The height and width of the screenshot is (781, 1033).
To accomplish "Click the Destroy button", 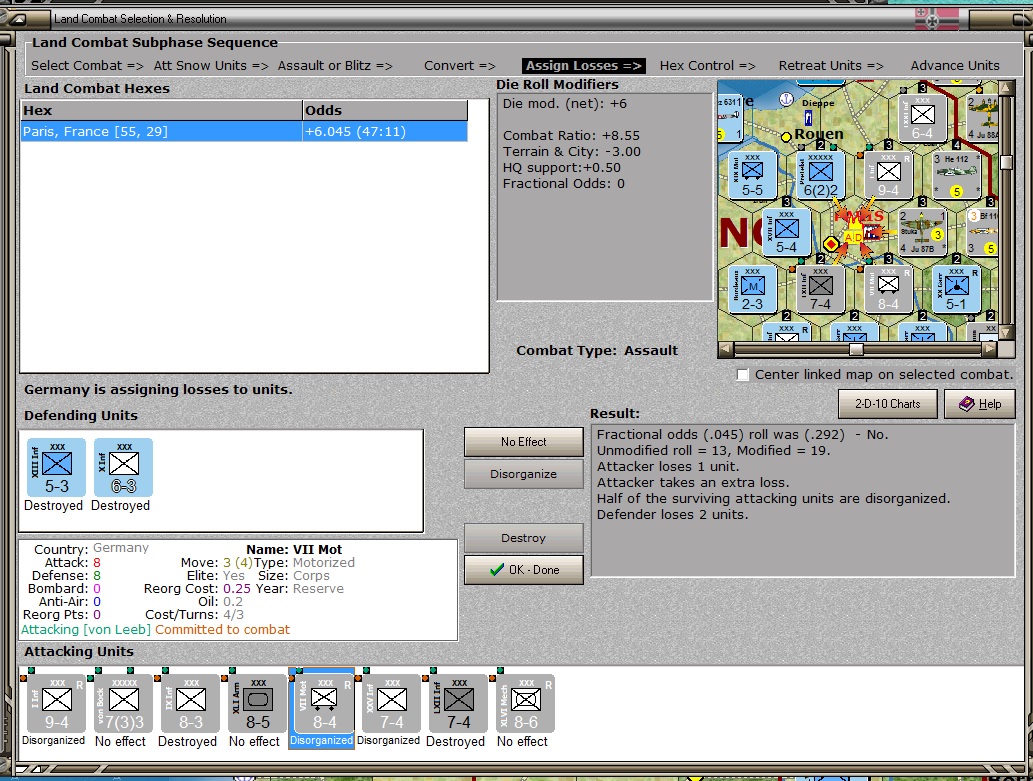I will pyautogui.click(x=524, y=538).
